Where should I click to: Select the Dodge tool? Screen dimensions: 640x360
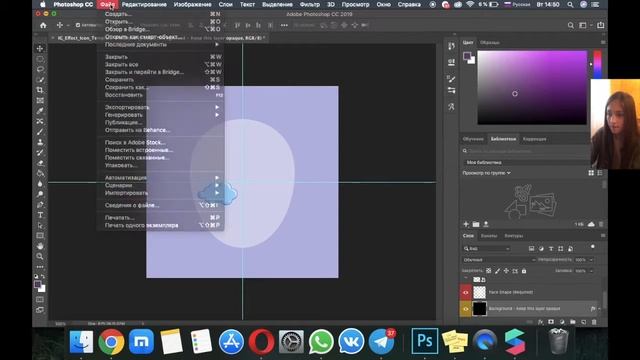point(40,194)
